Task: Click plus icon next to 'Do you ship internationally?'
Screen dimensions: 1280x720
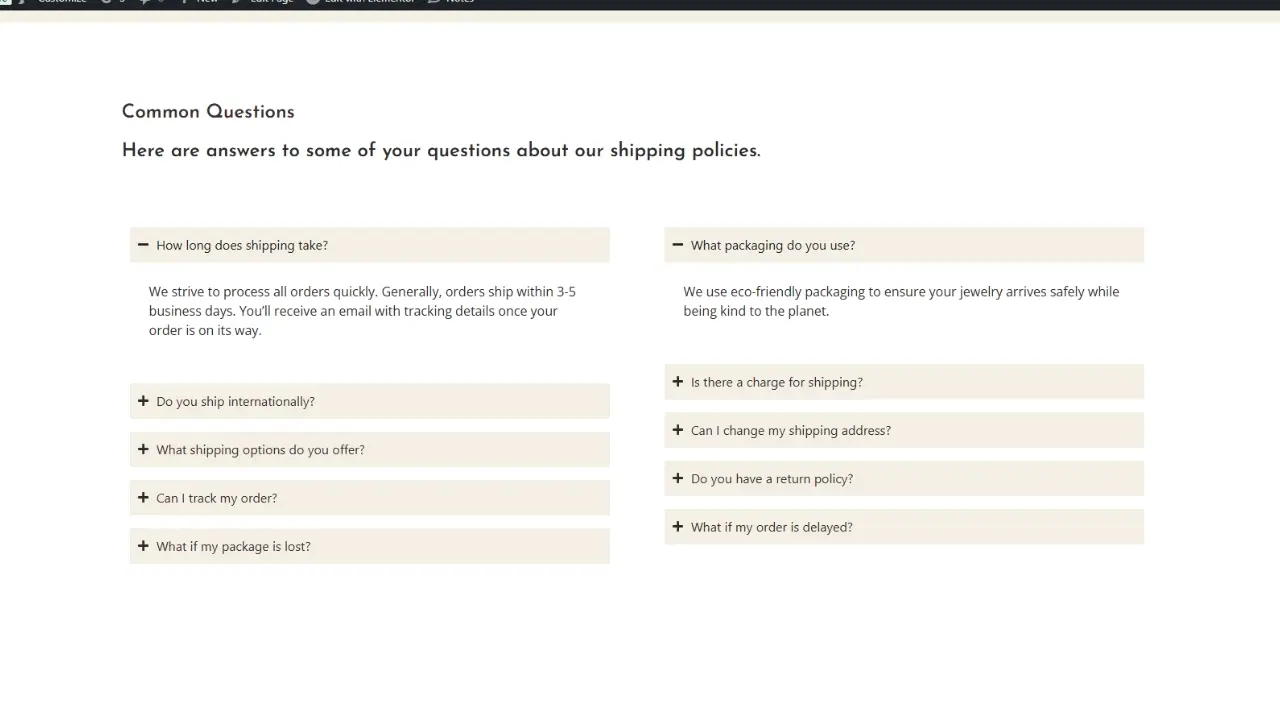Action: click(x=143, y=401)
